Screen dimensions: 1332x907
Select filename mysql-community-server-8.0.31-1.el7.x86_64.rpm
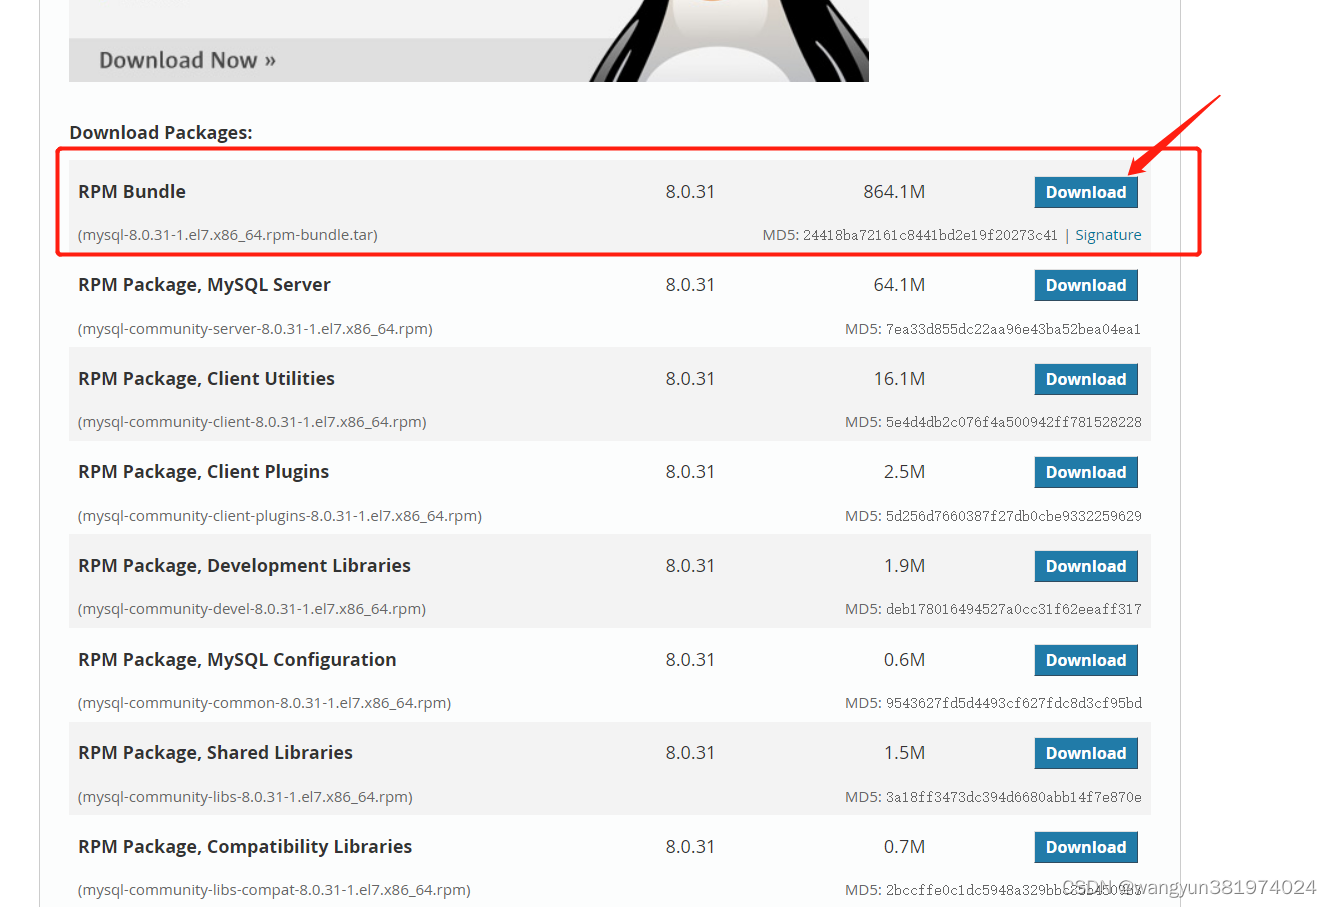pos(255,329)
